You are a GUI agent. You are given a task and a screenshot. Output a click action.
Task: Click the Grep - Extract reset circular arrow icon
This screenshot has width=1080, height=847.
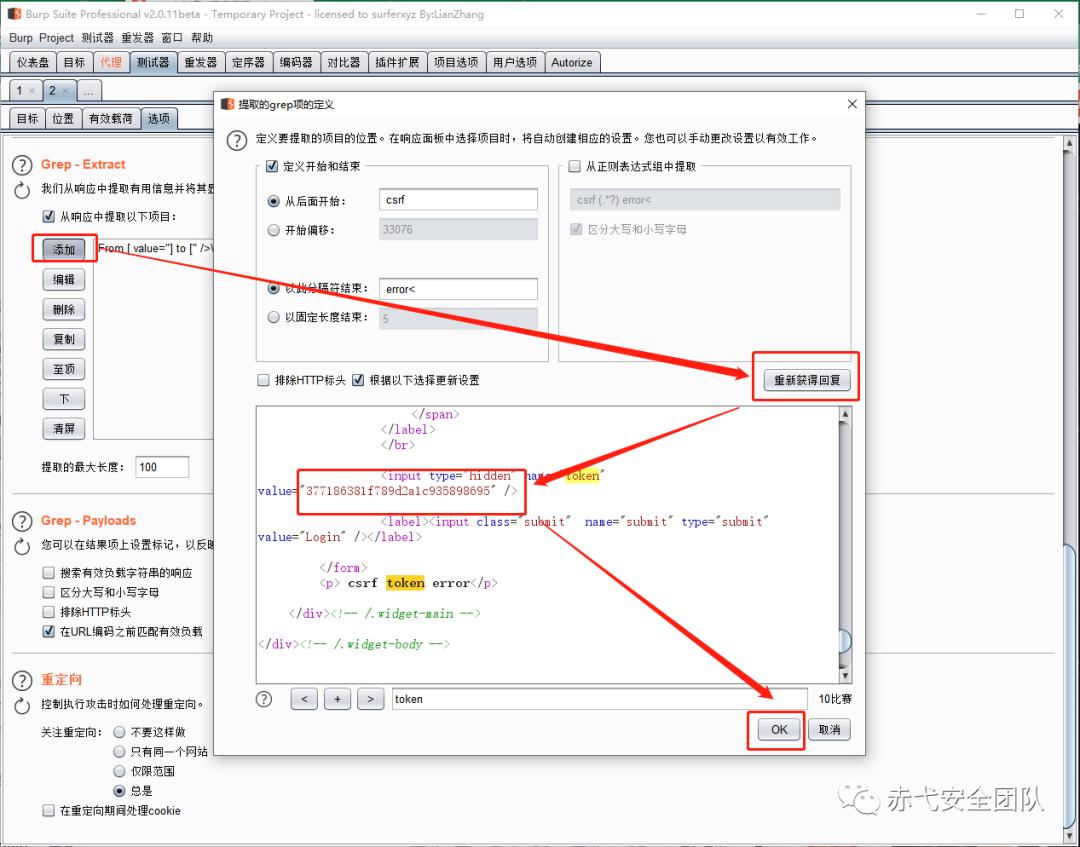pos(22,191)
